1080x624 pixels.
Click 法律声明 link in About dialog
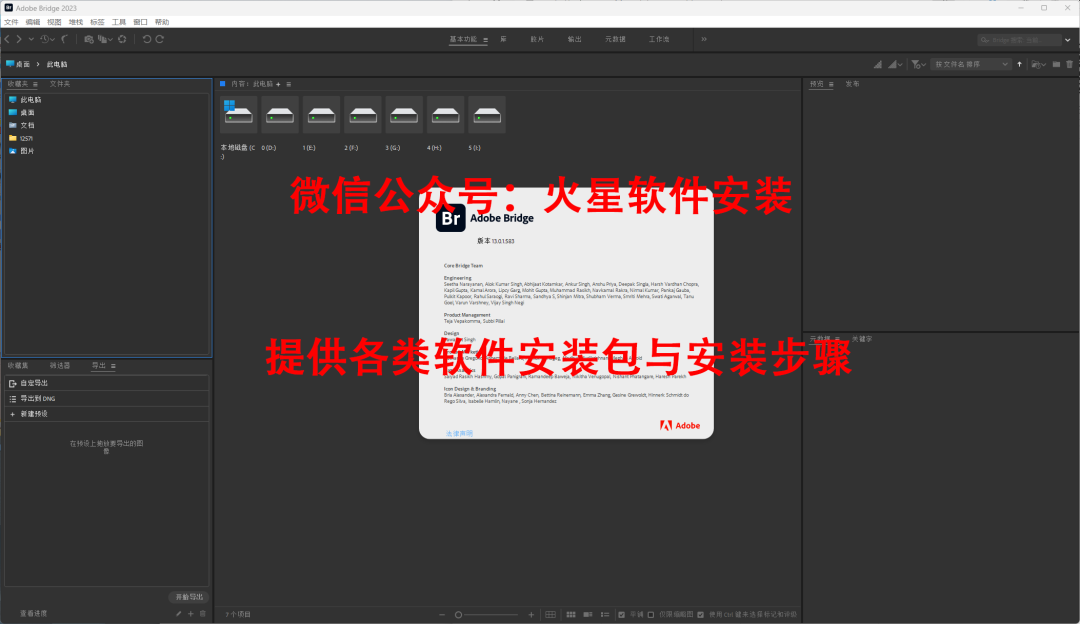(459, 433)
